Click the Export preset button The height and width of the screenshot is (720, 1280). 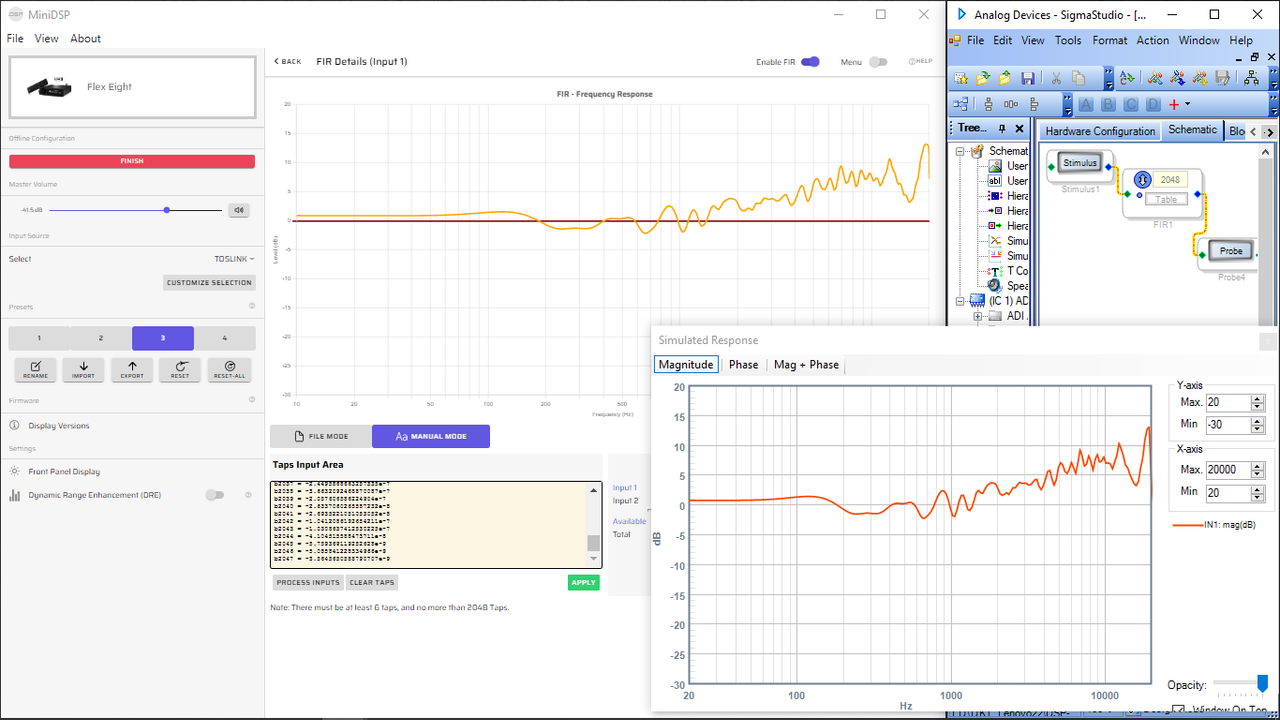[132, 370]
